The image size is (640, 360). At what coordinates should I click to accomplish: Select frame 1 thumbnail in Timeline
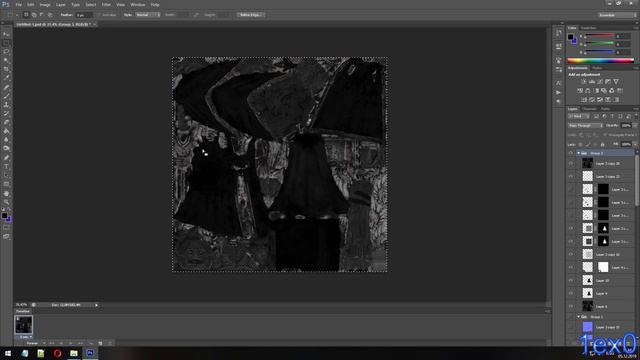click(x=24, y=325)
